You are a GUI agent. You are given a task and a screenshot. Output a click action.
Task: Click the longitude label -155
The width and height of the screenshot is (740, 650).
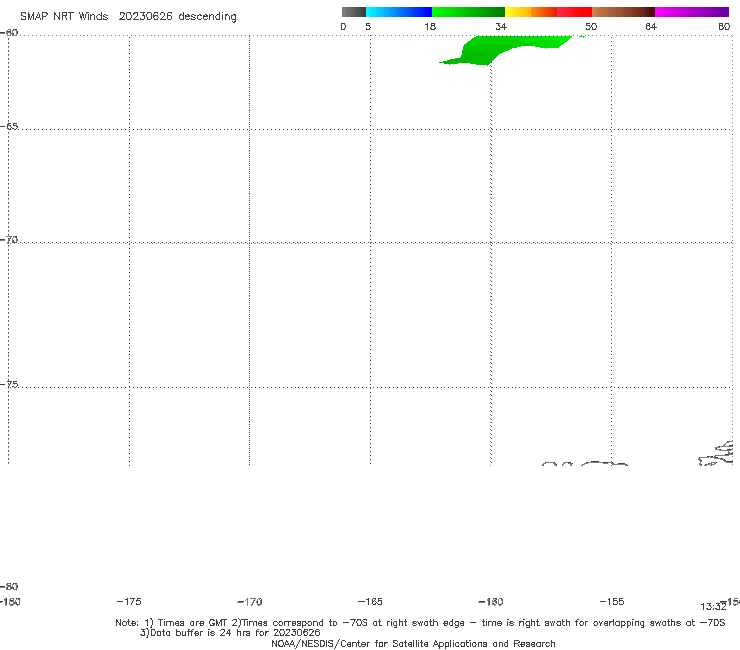tap(612, 601)
